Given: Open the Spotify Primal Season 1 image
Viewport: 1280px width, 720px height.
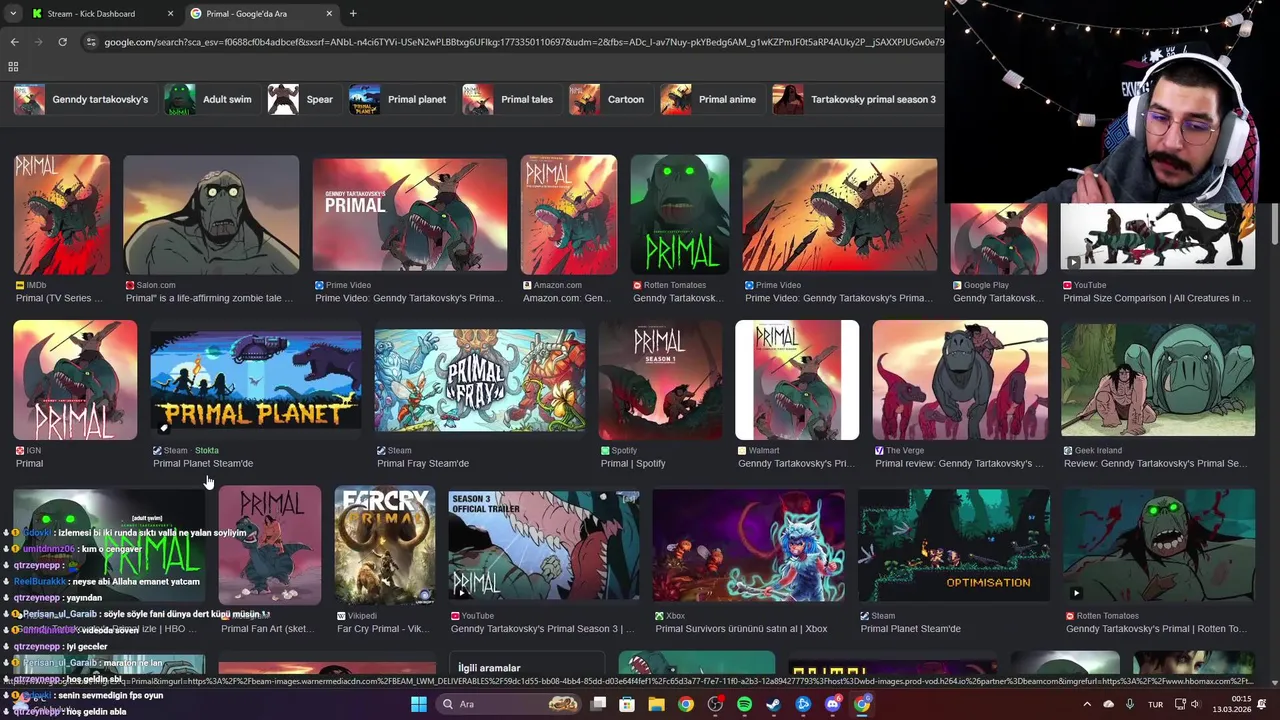Looking at the screenshot, I should (660, 380).
